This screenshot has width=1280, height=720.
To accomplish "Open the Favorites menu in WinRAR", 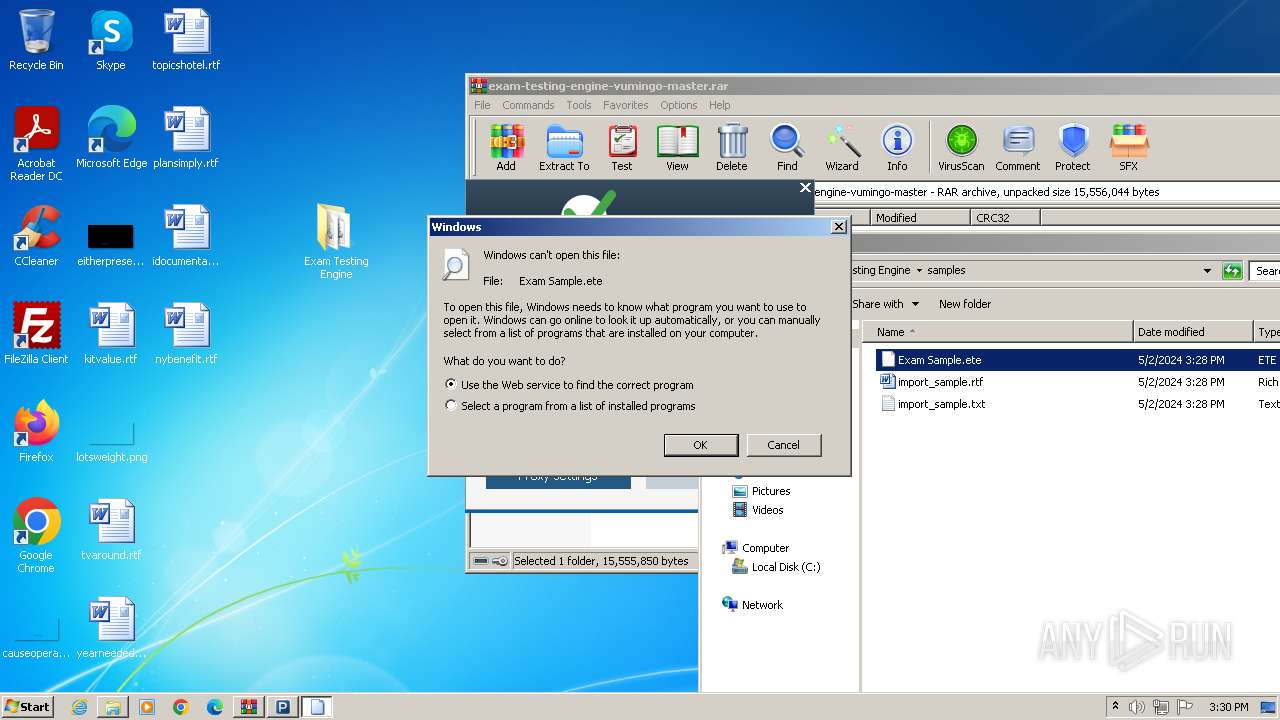I will [x=625, y=105].
